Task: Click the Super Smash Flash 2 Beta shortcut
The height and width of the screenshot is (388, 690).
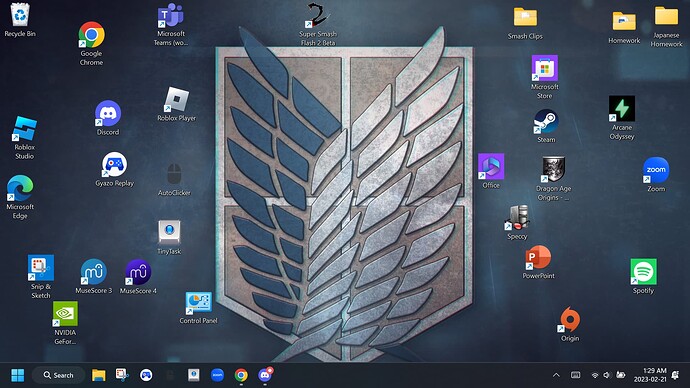Action: [318, 25]
